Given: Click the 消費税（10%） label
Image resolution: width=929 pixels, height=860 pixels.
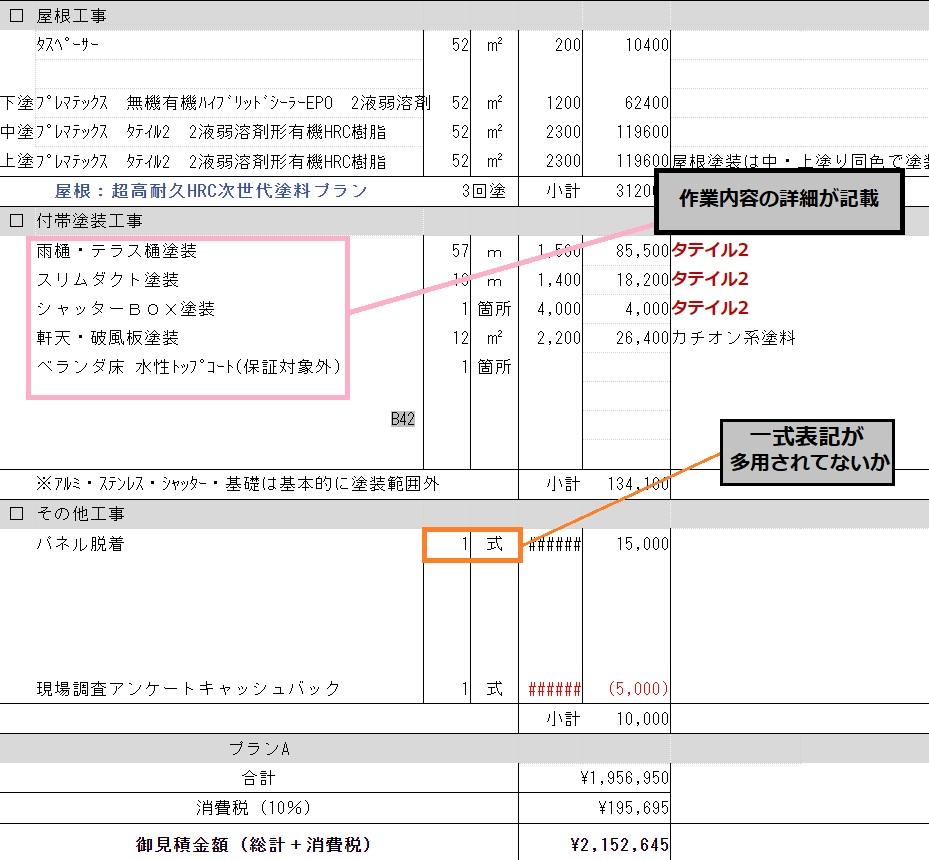Looking at the screenshot, I should tap(254, 807).
